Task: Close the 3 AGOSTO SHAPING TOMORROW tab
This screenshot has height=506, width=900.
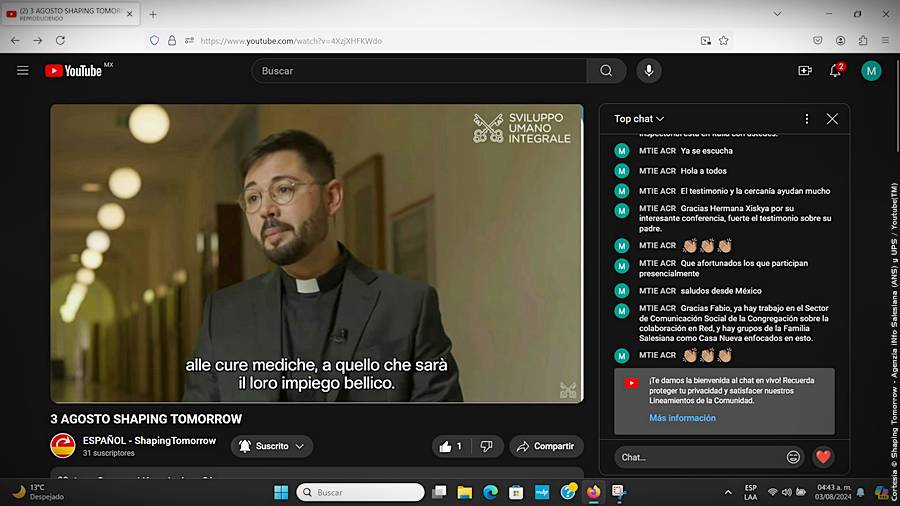Action: [x=130, y=14]
